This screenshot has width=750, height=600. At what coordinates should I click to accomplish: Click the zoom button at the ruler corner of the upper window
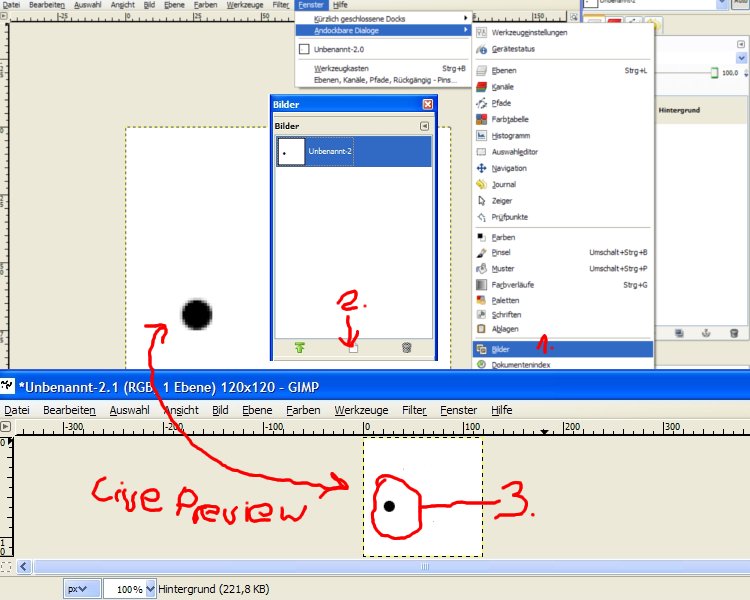(x=573, y=17)
